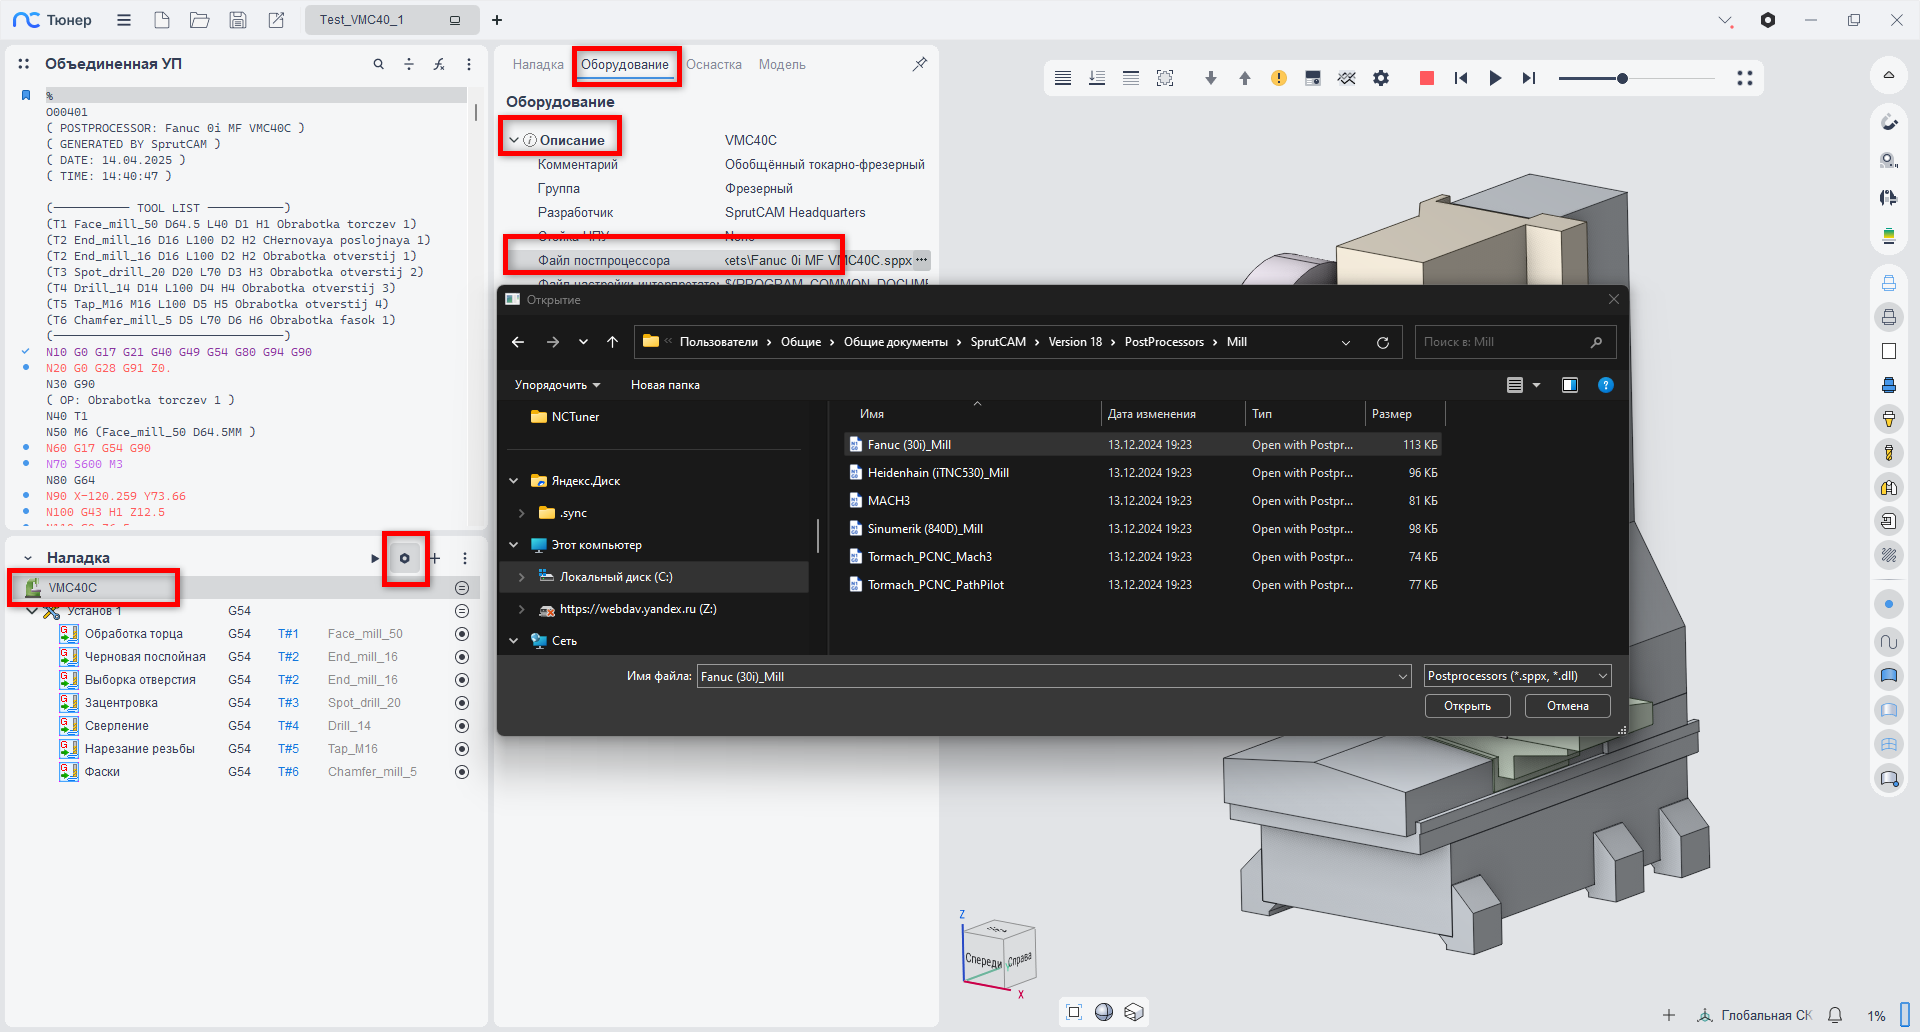Click the yellow warning icon in toolbar
Viewport: 1920px width, 1032px height.
click(1278, 78)
